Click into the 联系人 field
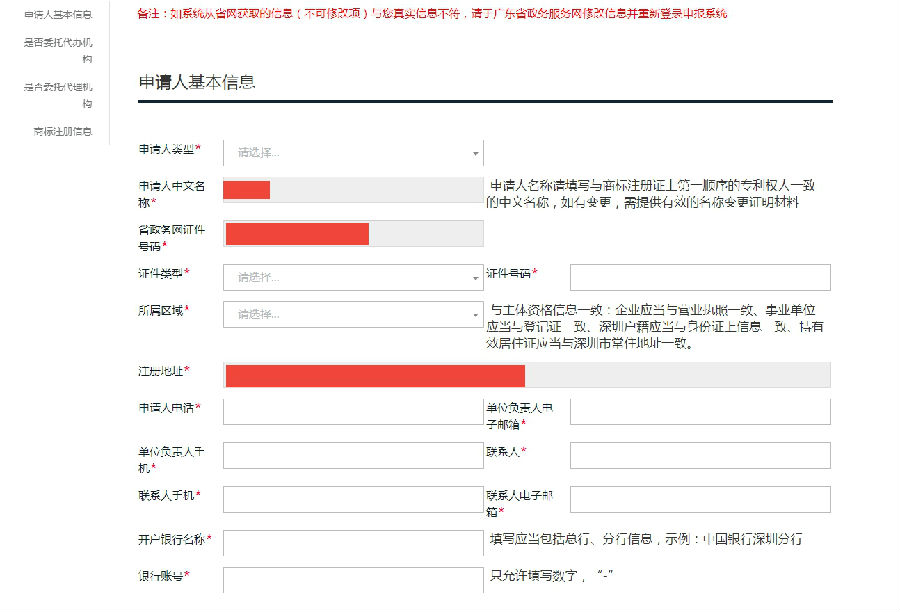The height and width of the screenshot is (612, 900). point(700,456)
